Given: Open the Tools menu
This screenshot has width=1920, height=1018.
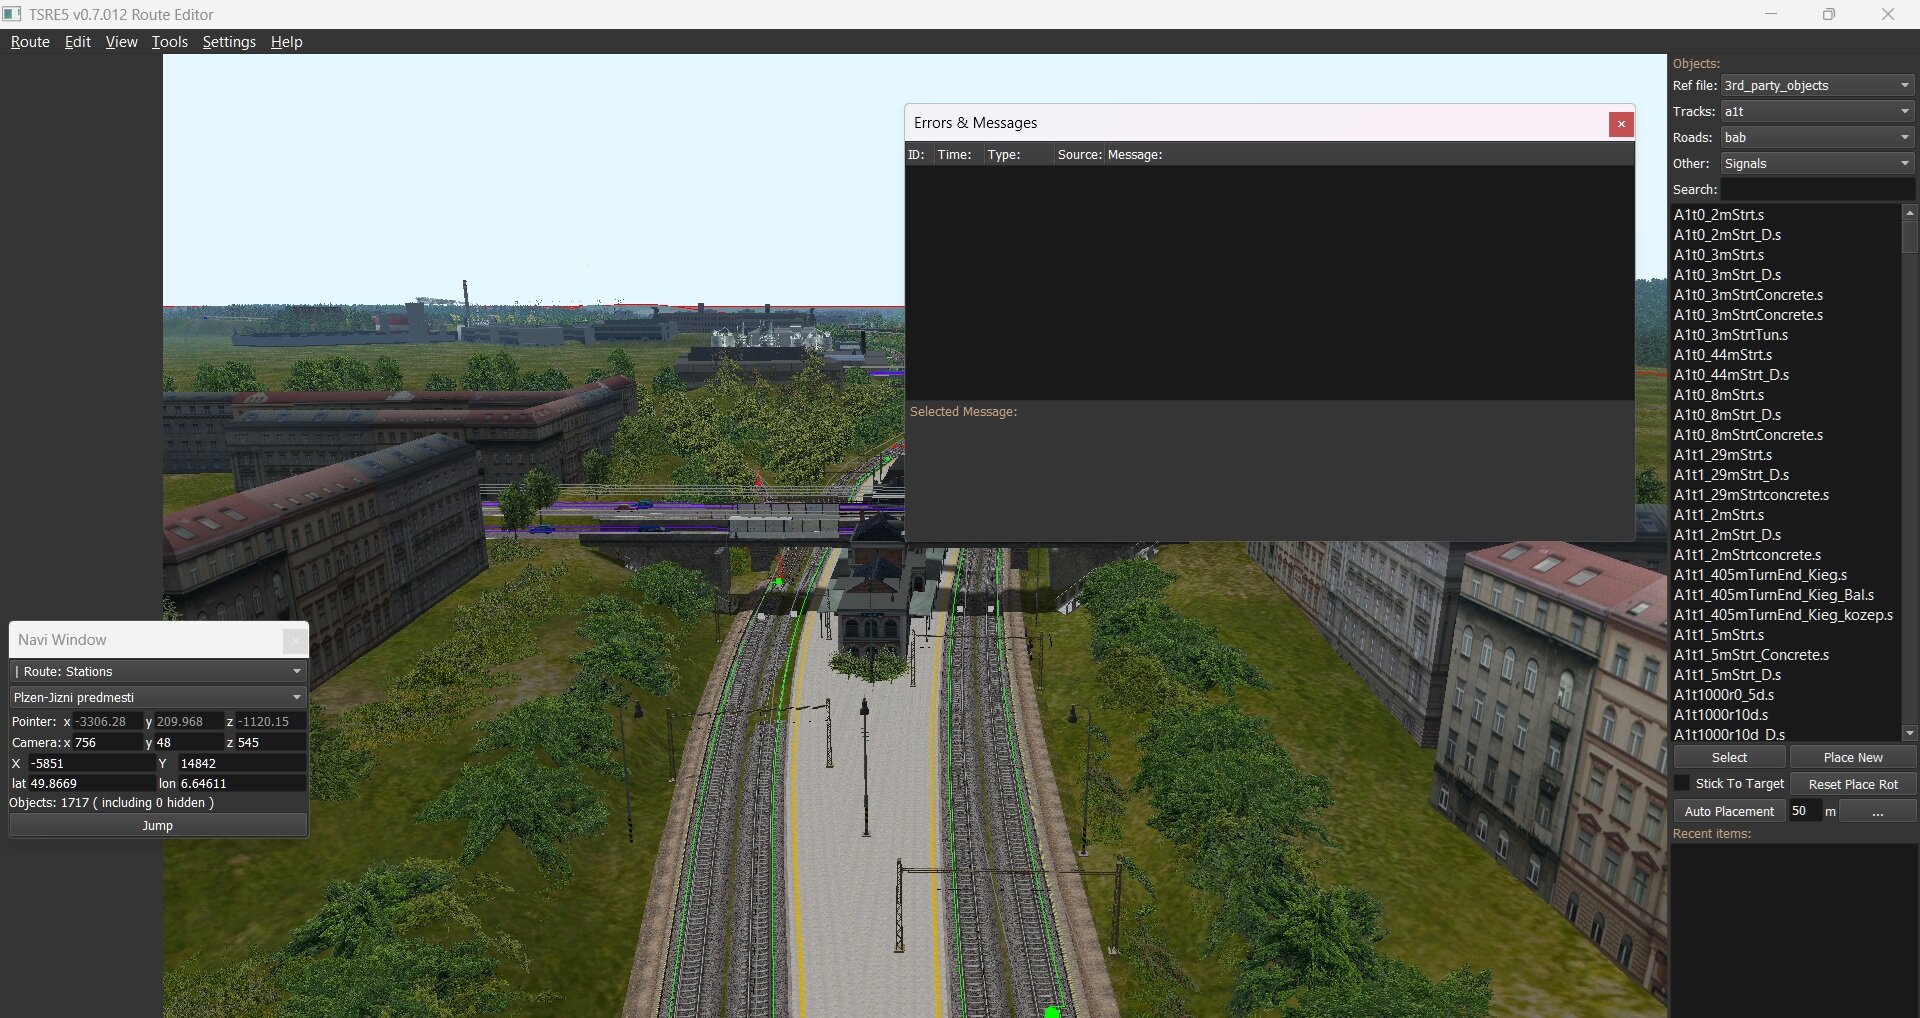Looking at the screenshot, I should (169, 42).
